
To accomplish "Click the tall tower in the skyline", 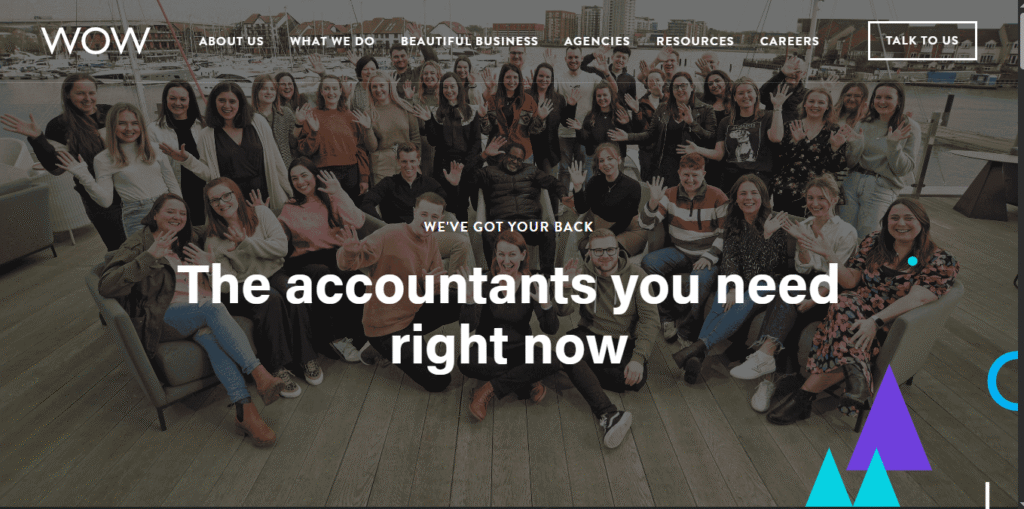I will (x=618, y=18).
